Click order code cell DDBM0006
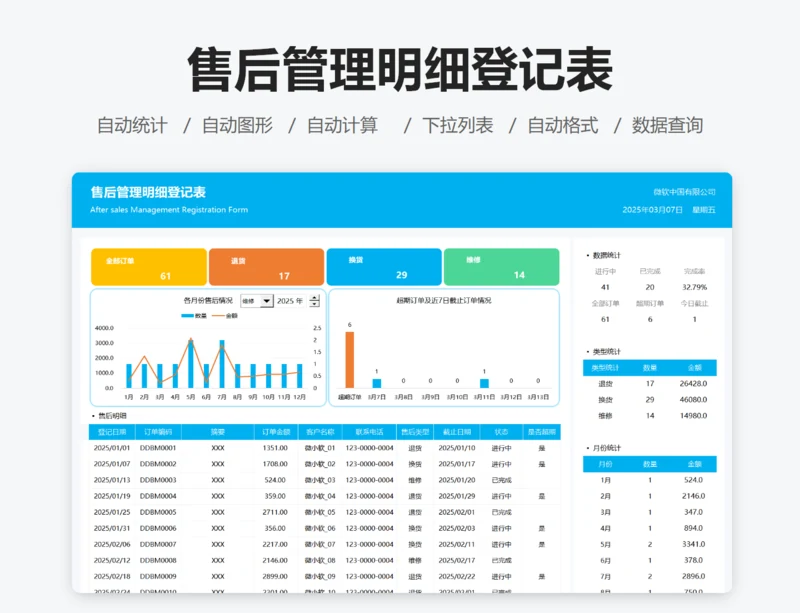This screenshot has height=613, width=800. pyautogui.click(x=158, y=528)
